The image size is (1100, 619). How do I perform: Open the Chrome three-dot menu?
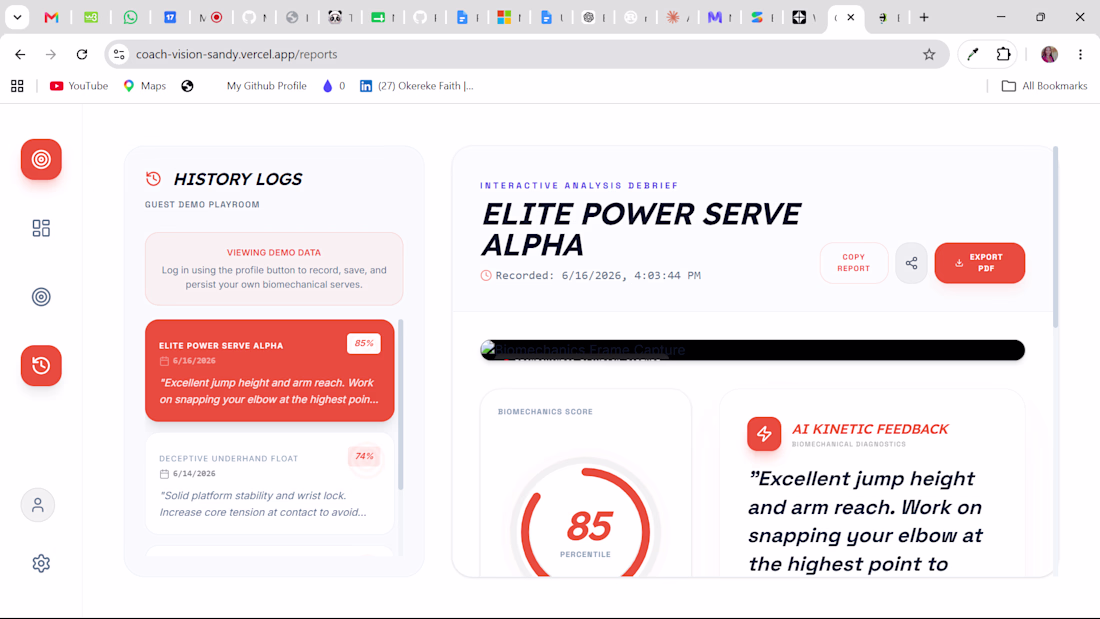(1080, 54)
